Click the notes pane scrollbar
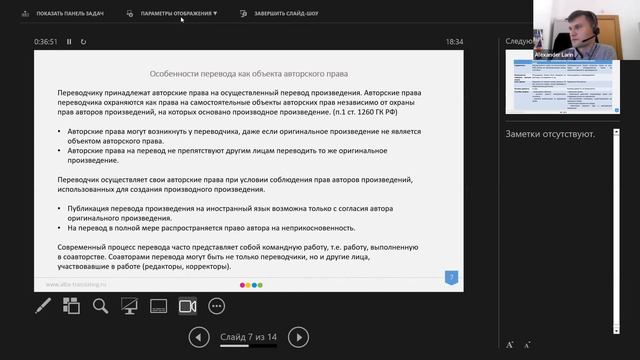Image resolution: width=640 pixels, height=360 pixels. click(616, 231)
